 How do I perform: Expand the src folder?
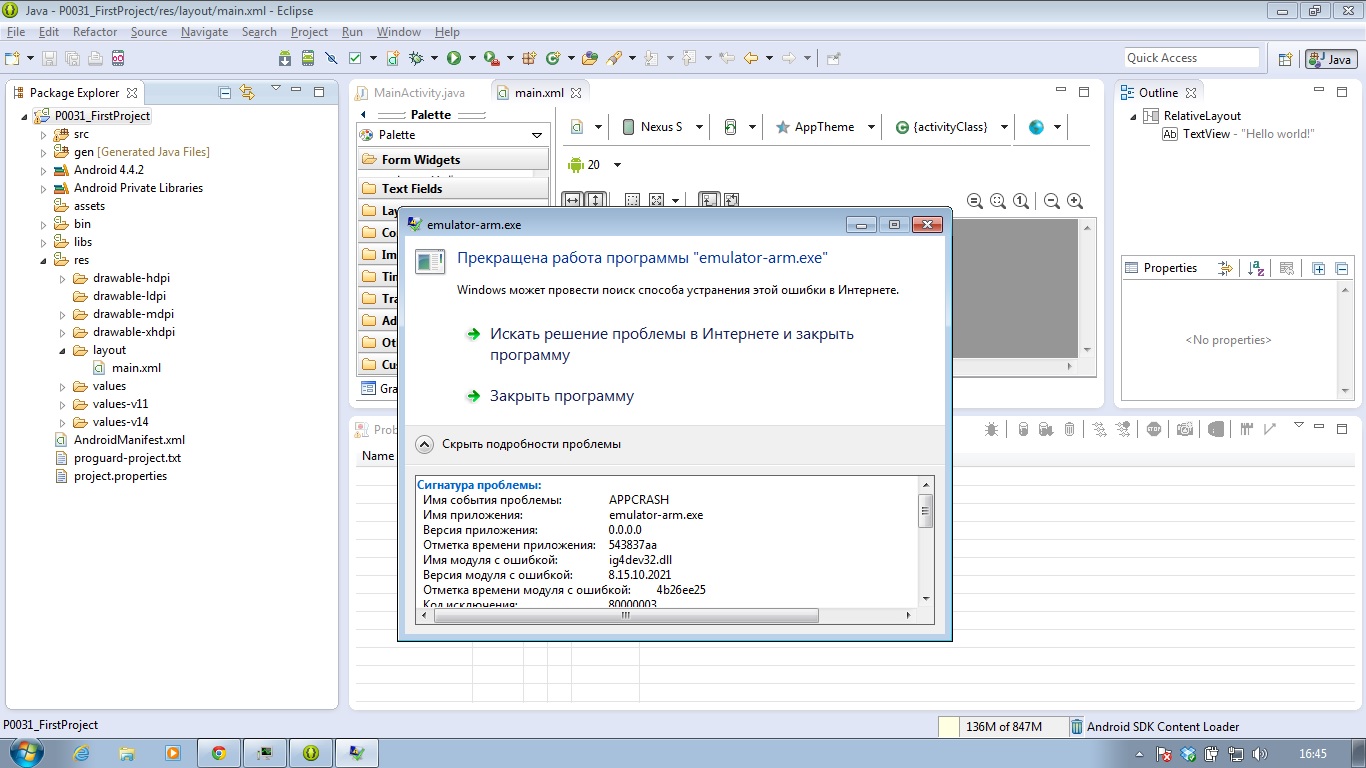click(x=43, y=134)
